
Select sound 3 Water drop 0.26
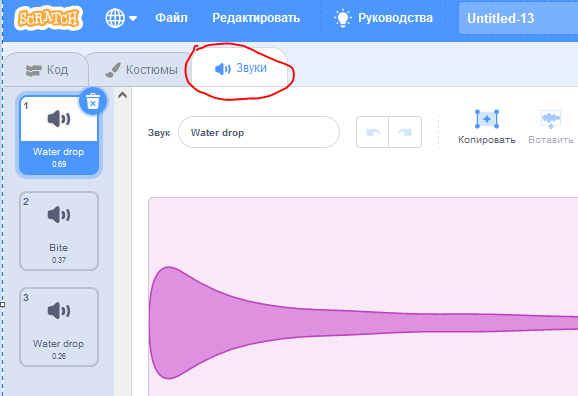pyautogui.click(x=59, y=327)
